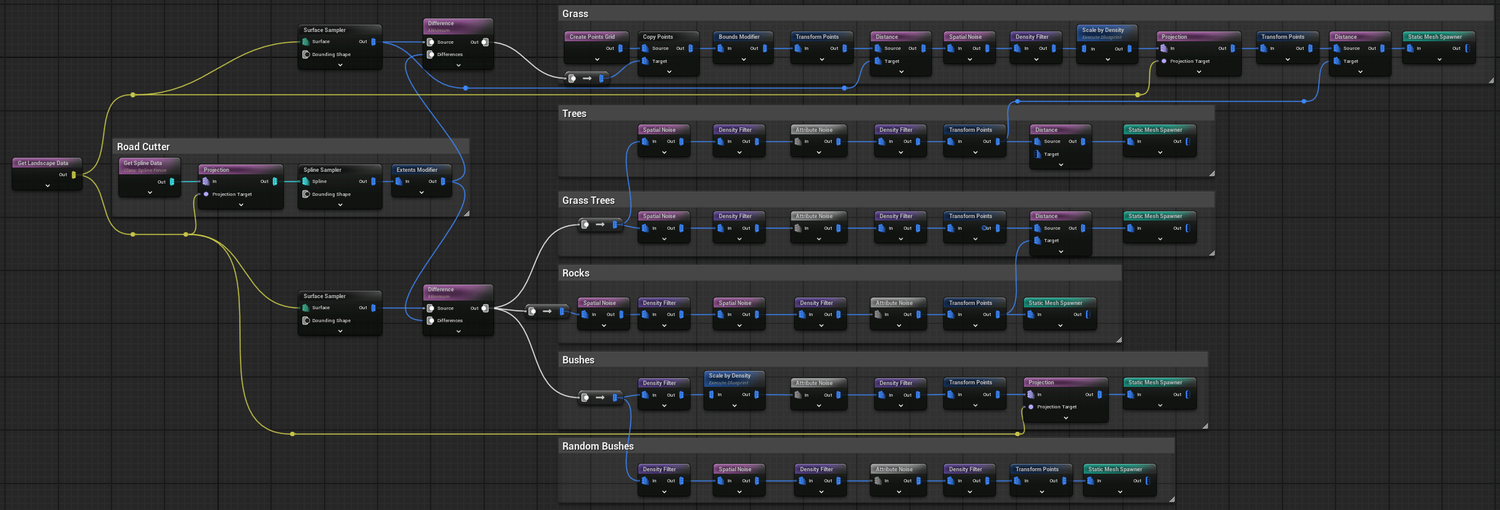Click the Out pin of Create Points Grid
The height and width of the screenshot is (510, 1500).
point(622,48)
